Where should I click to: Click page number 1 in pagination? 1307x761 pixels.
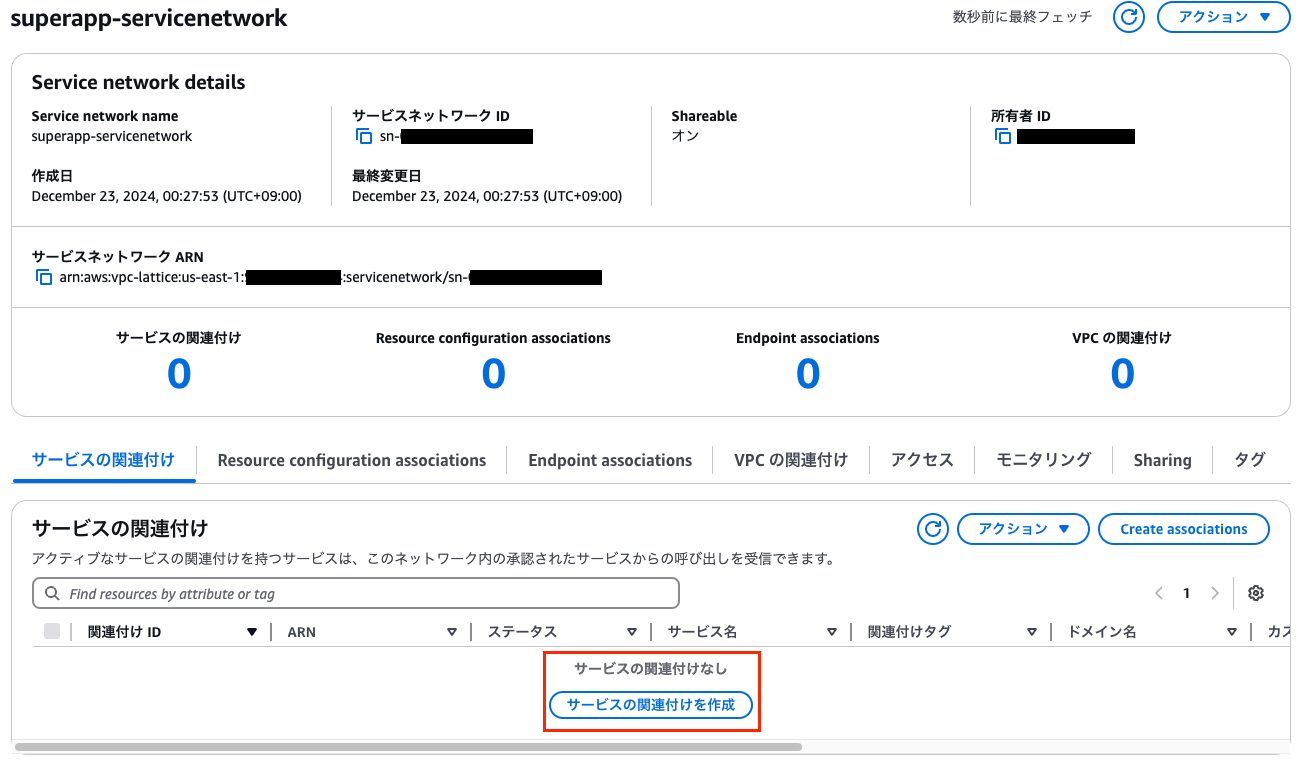coord(1187,593)
